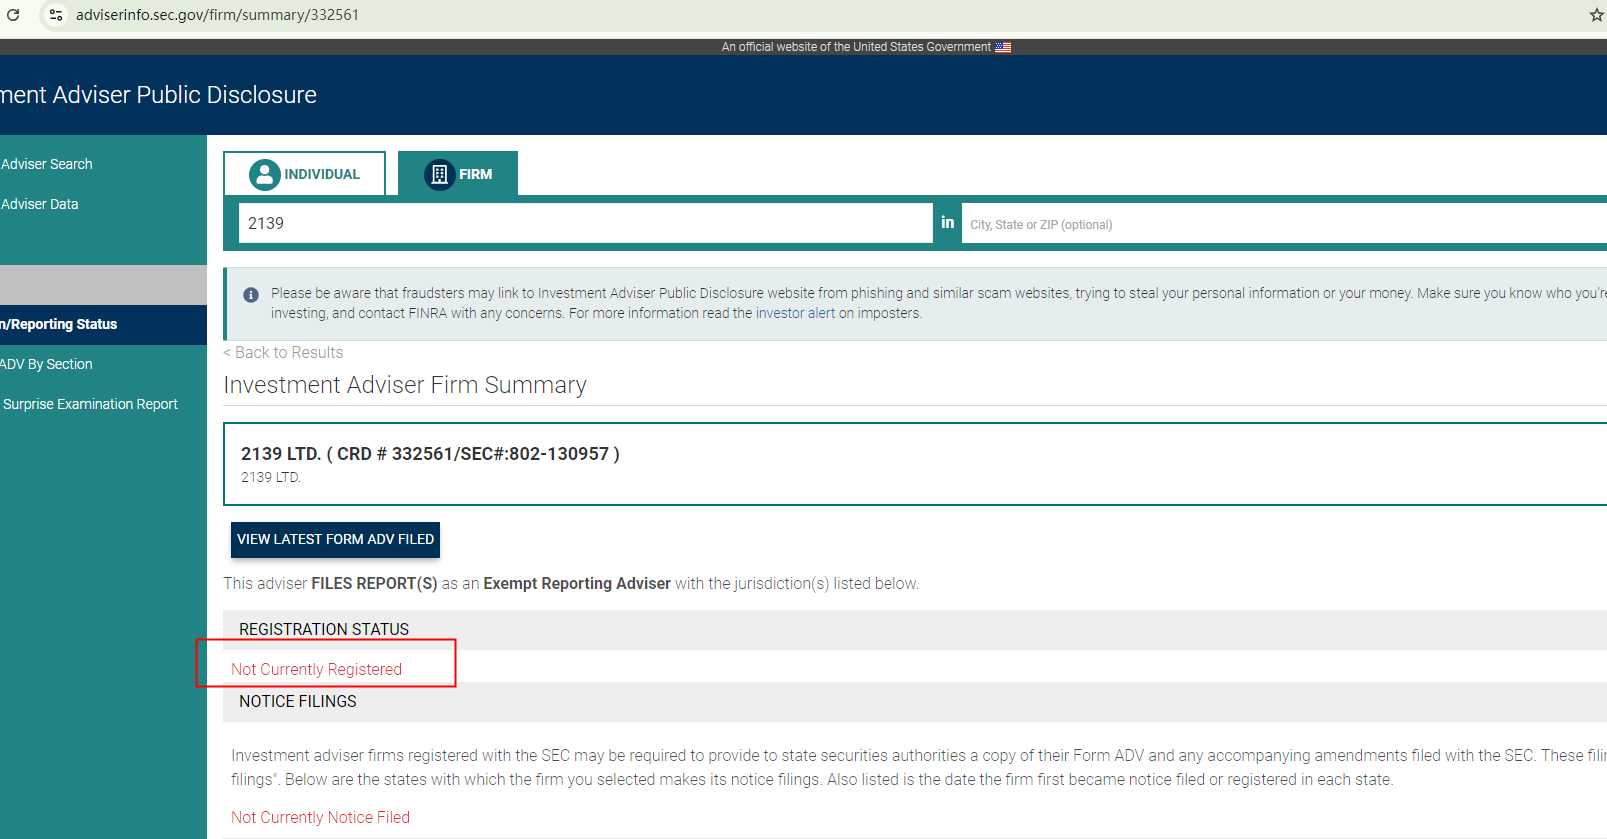
Task: Click the building icon on Firm tab
Action: pyautogui.click(x=439, y=174)
